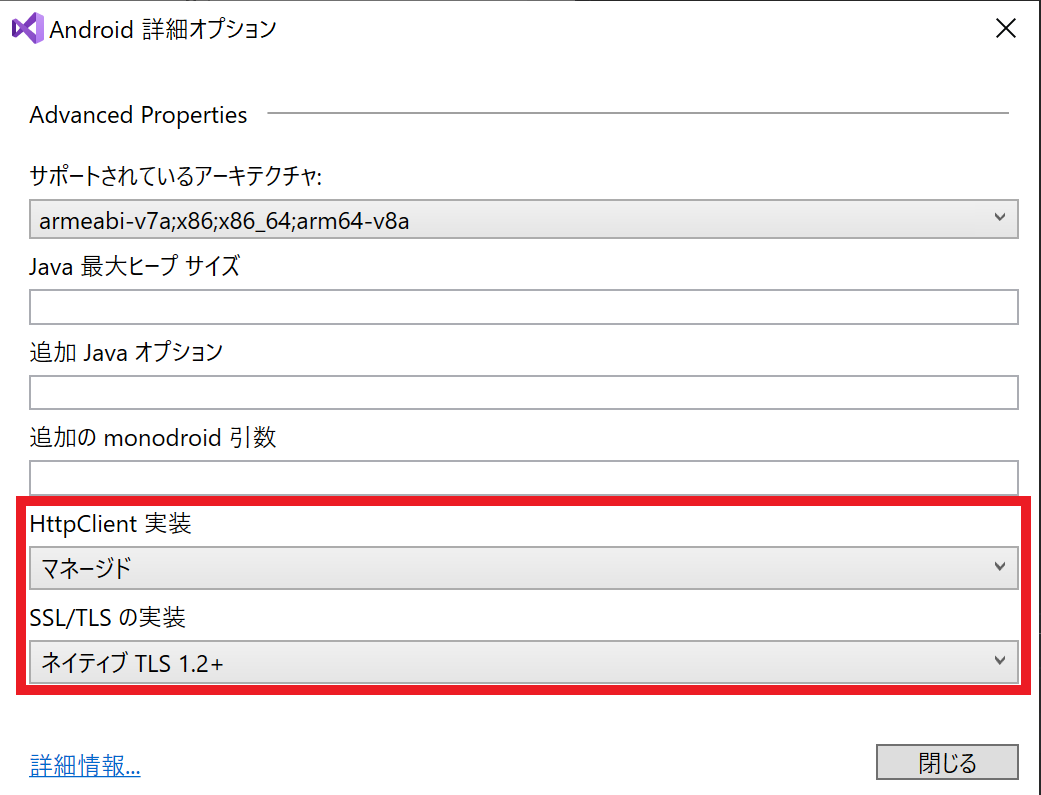The width and height of the screenshot is (1041, 795).
Task: Open the 詳細情報... link
Action: [85, 766]
